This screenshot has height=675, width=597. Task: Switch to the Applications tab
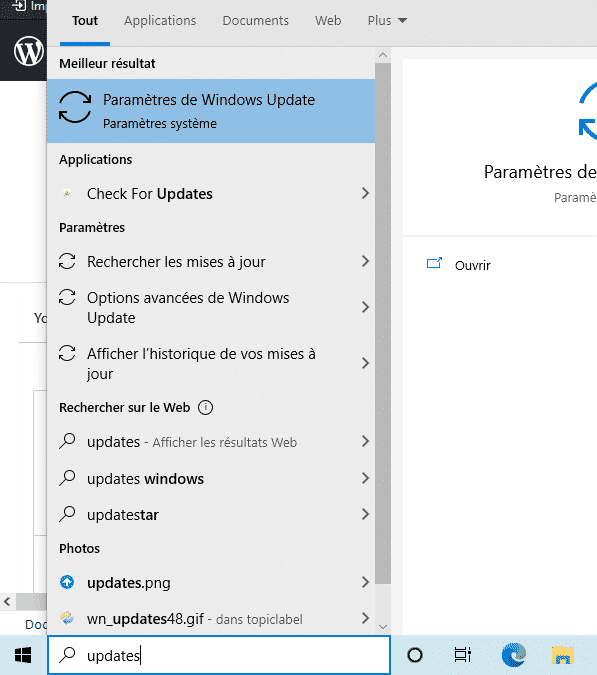[x=160, y=21]
